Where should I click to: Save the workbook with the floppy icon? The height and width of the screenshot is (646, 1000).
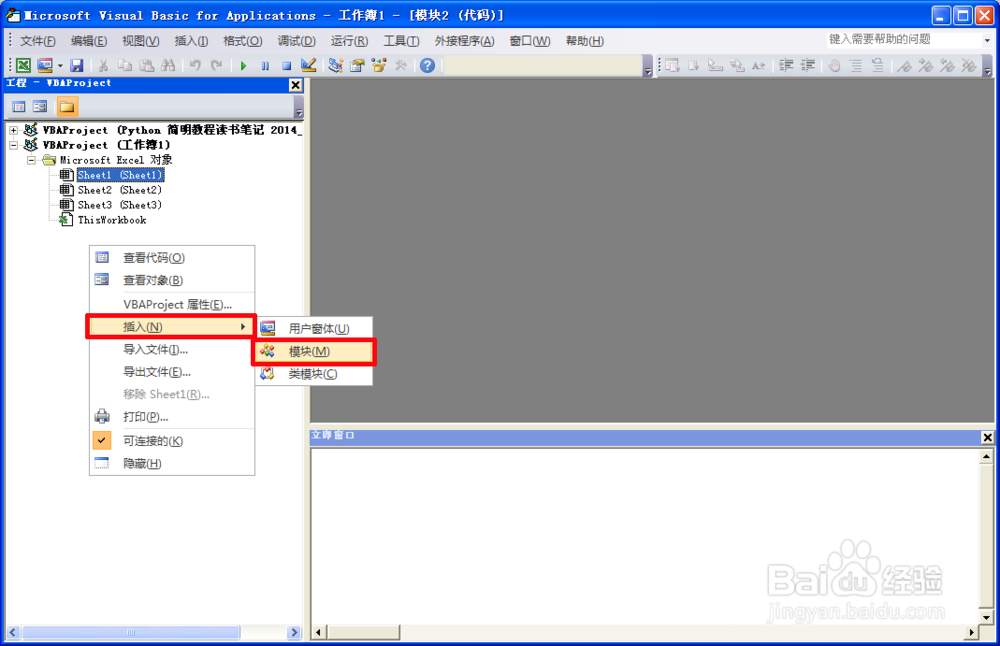[77, 65]
